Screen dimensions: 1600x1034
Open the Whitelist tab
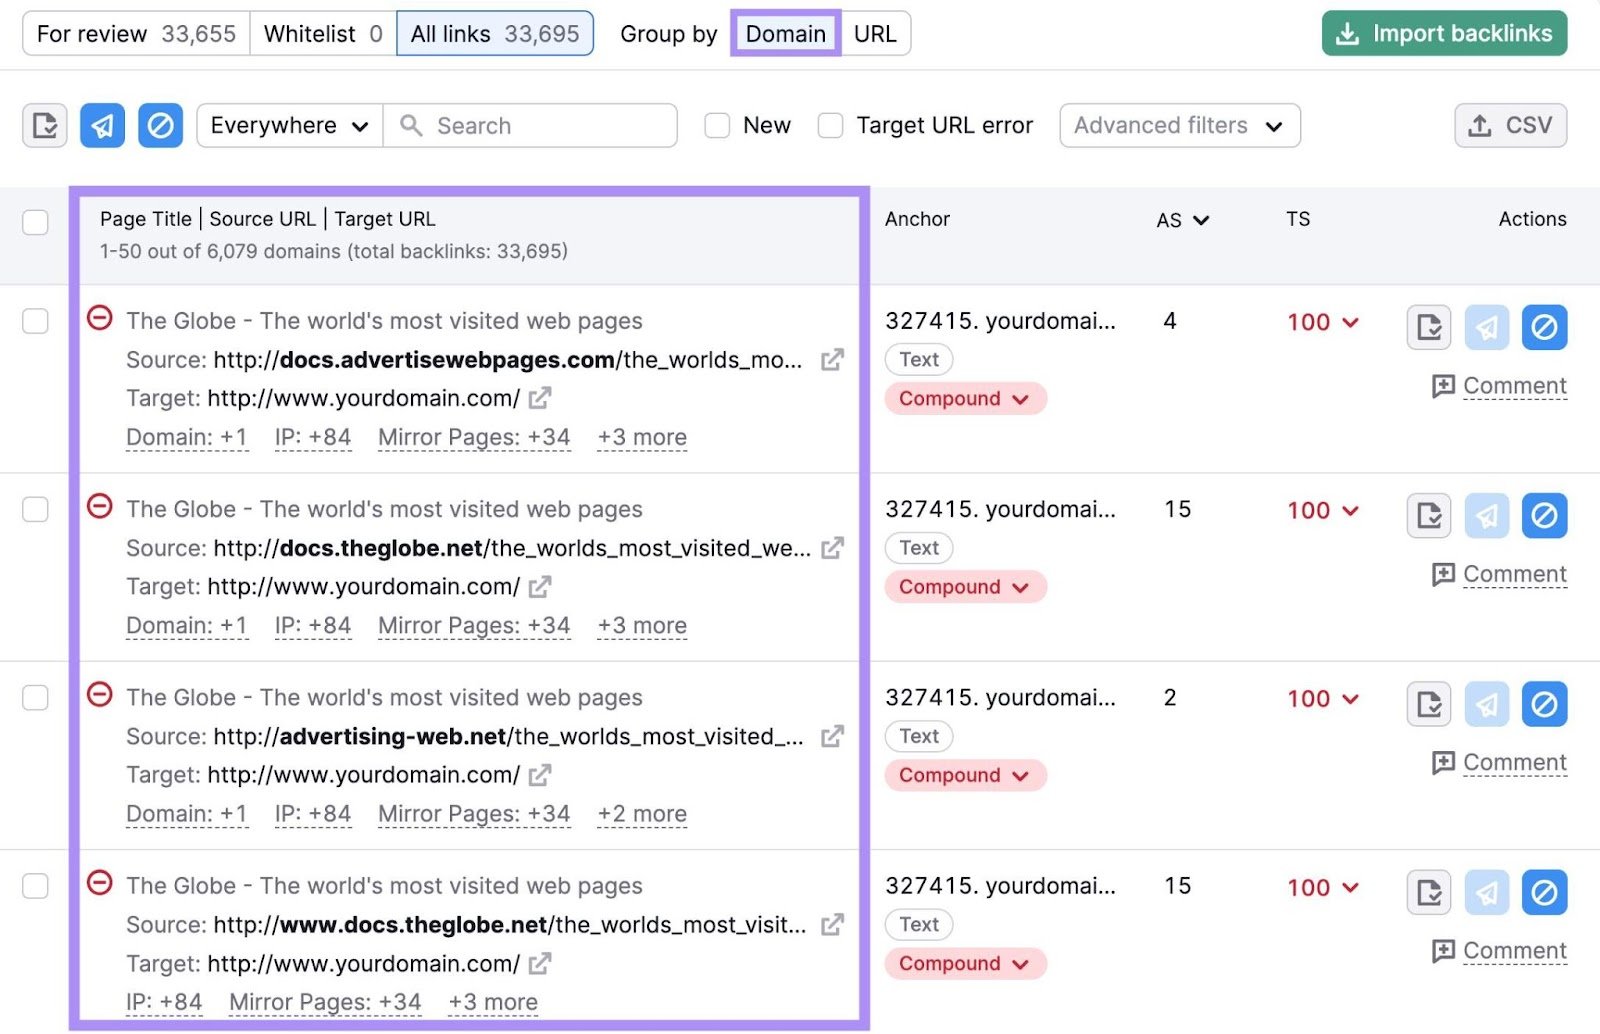pos(320,33)
